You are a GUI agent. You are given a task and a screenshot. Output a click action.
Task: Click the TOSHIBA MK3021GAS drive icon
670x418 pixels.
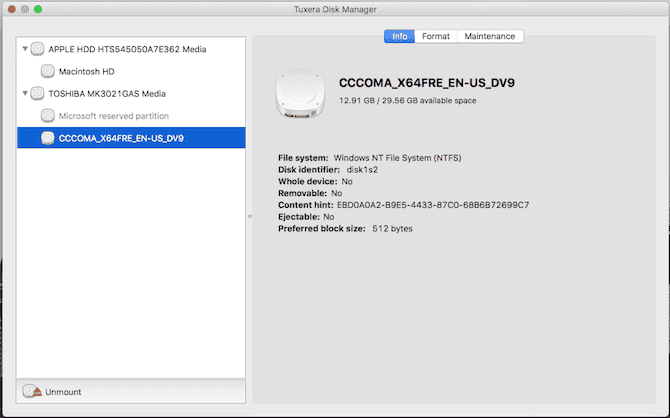click(38, 94)
